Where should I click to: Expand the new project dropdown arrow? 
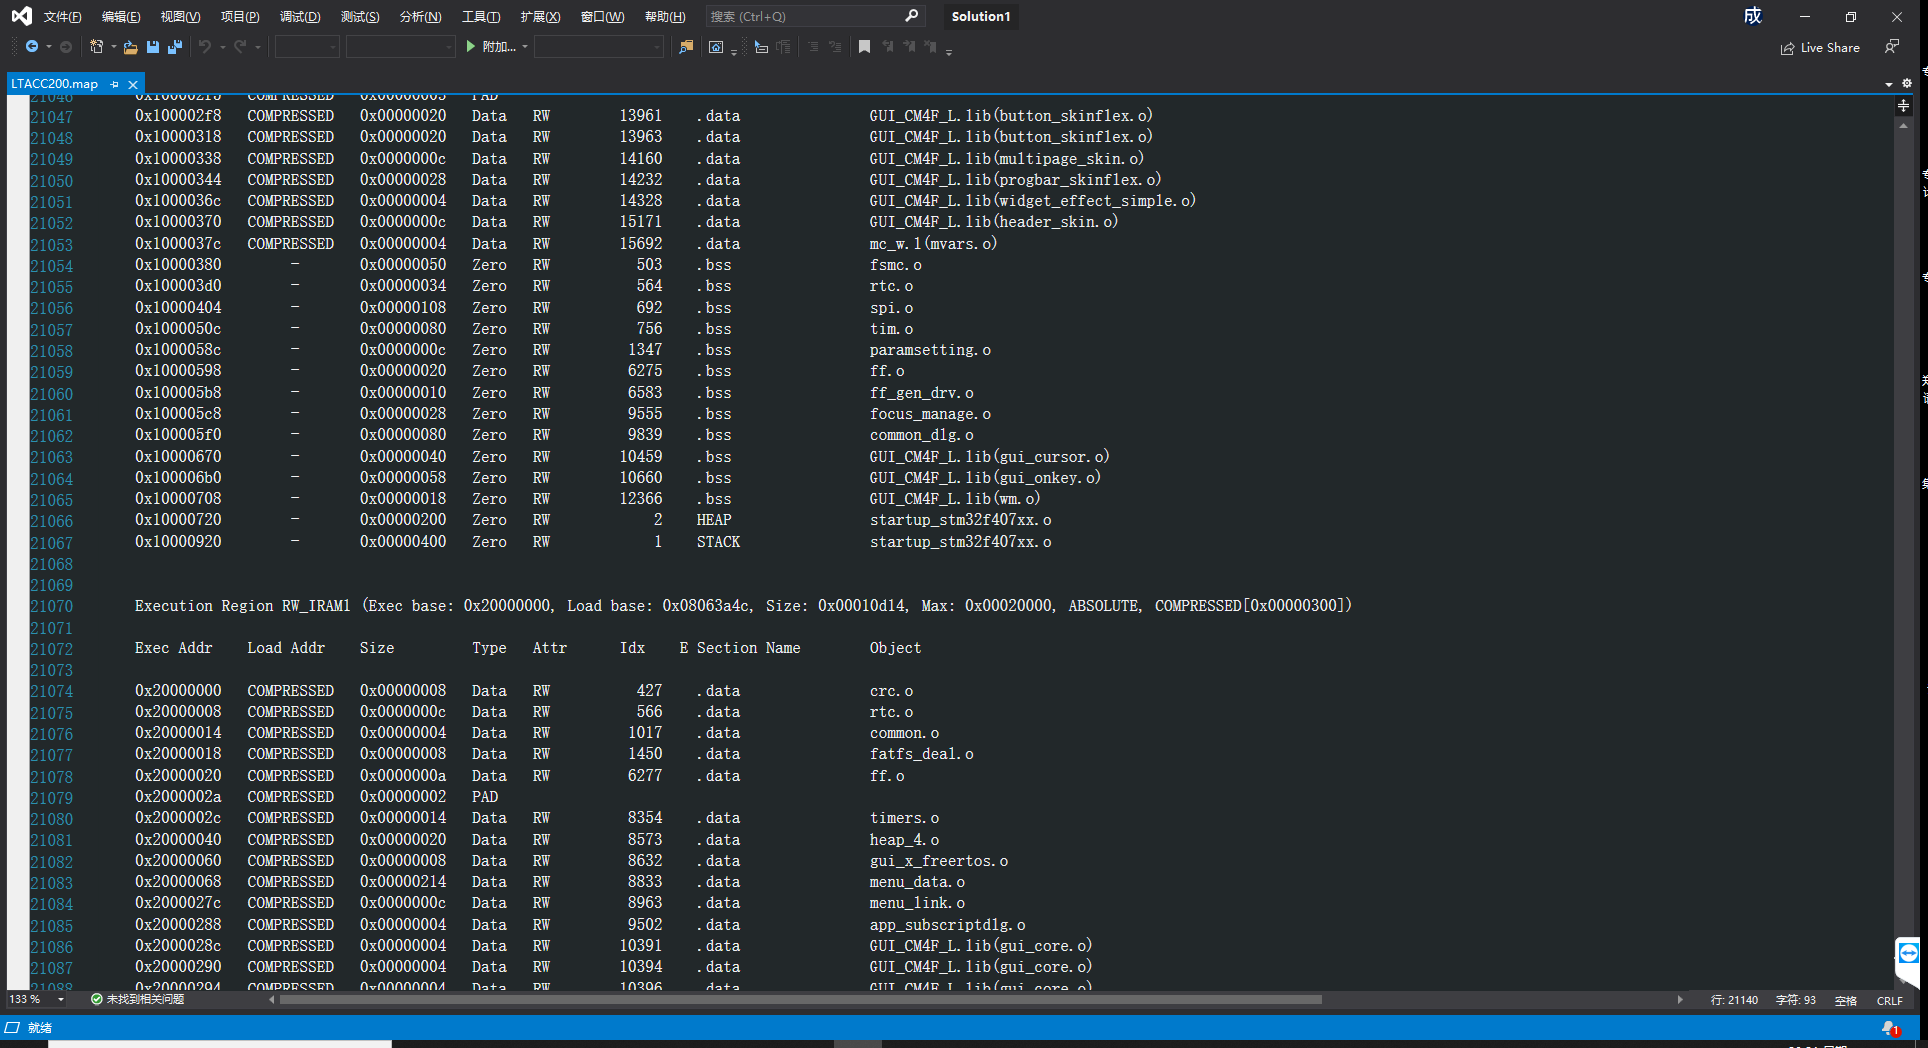[113, 47]
